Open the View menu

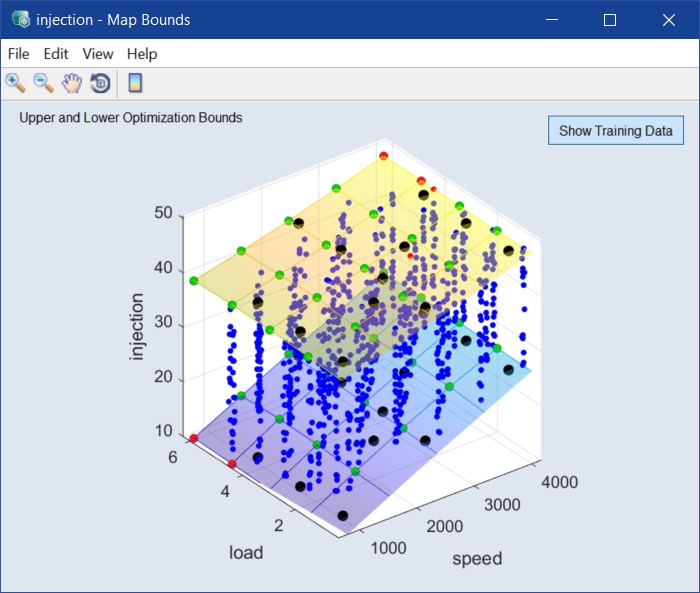click(x=98, y=54)
